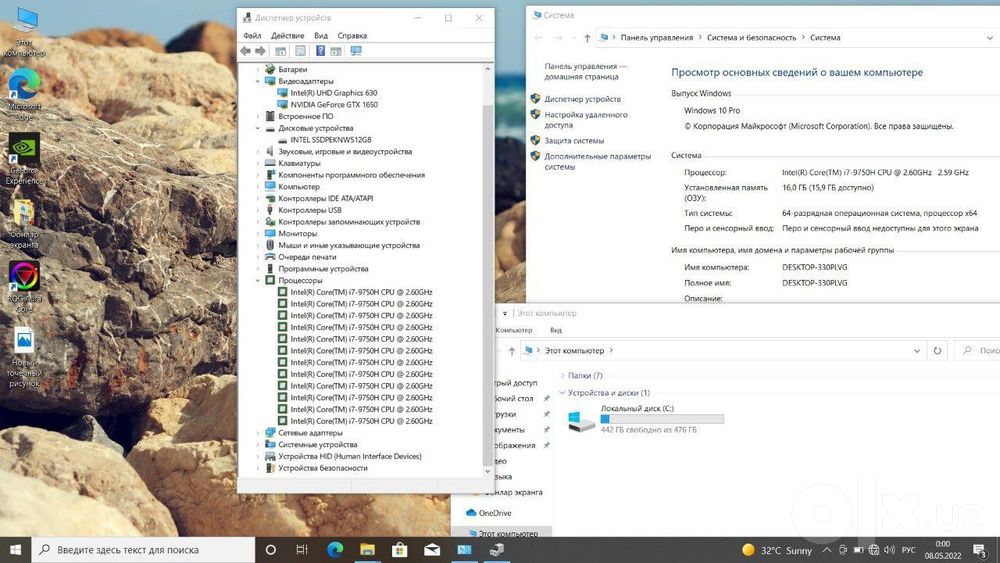Expand the Сетевые адаптеры node

point(258,433)
